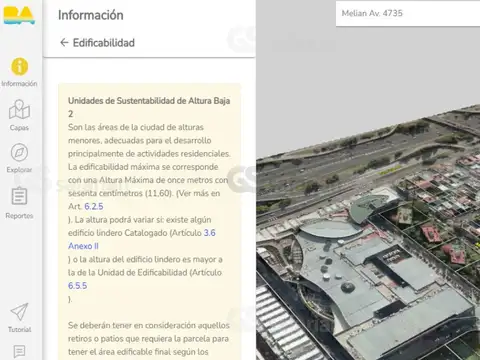Go back using the Edificabilidad arrow
This screenshot has height=360, width=480.
[x=64, y=43]
